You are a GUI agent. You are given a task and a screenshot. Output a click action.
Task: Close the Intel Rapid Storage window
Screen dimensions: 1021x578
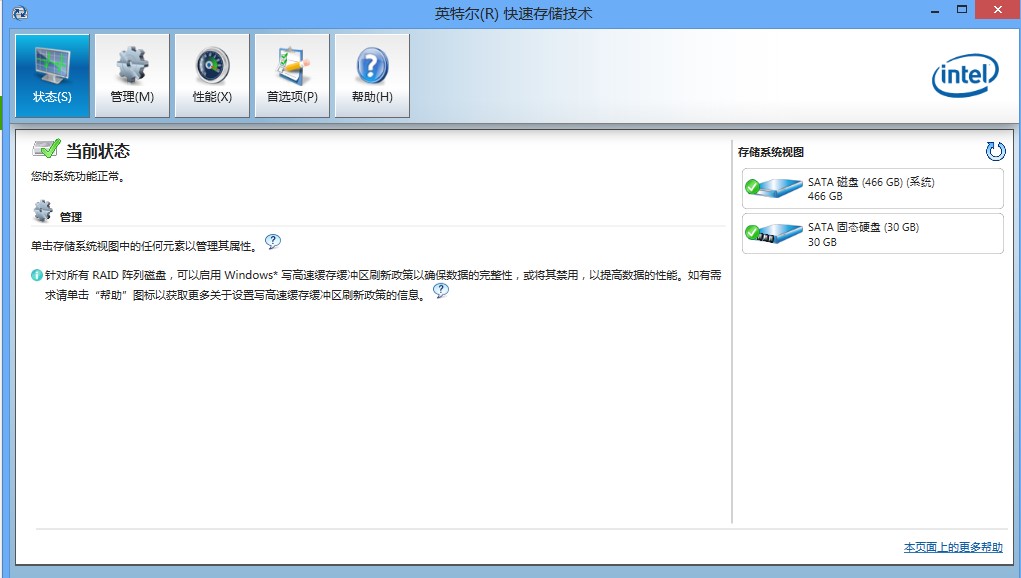click(x=998, y=10)
